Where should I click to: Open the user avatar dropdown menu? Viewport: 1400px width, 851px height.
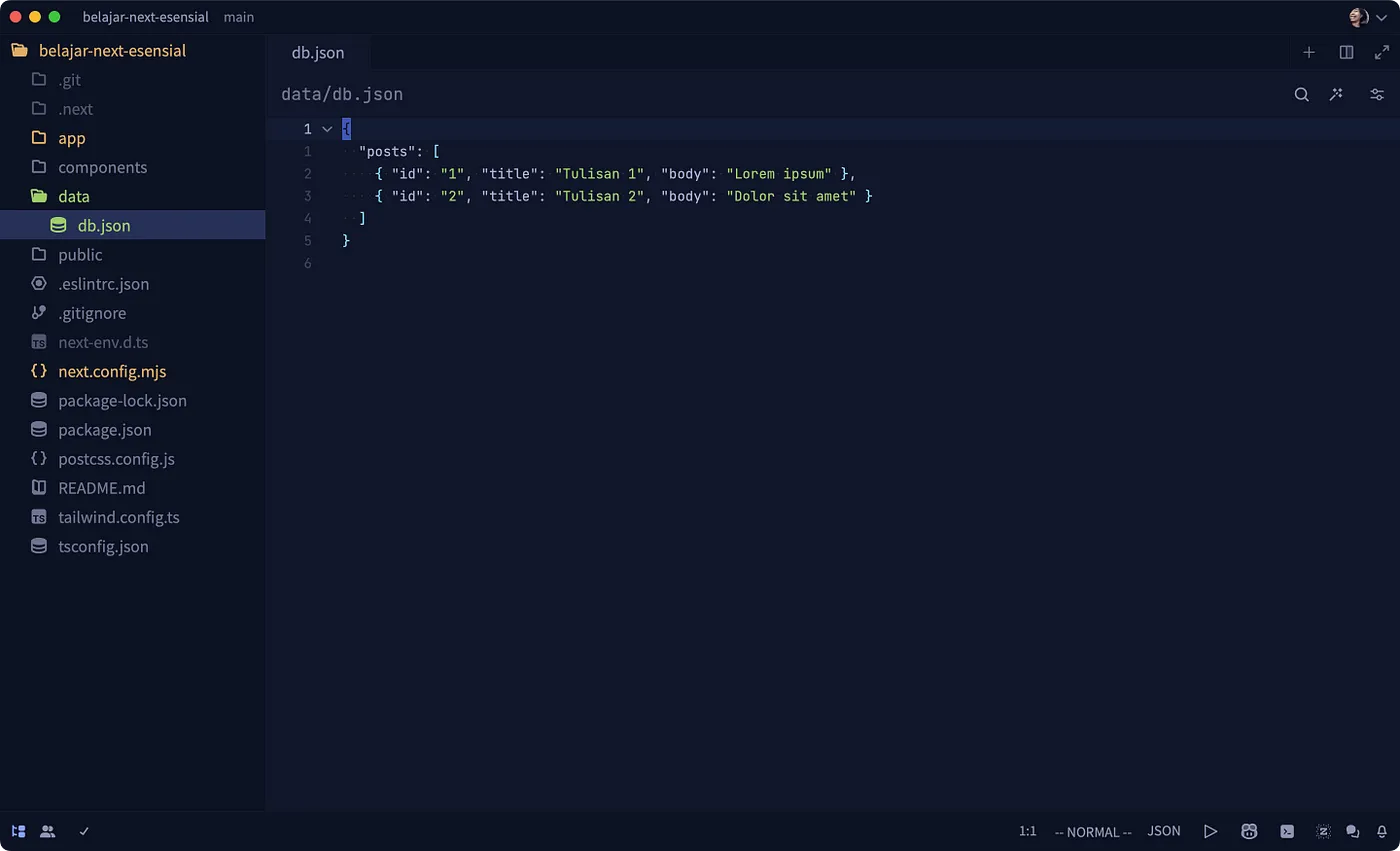1367,17
